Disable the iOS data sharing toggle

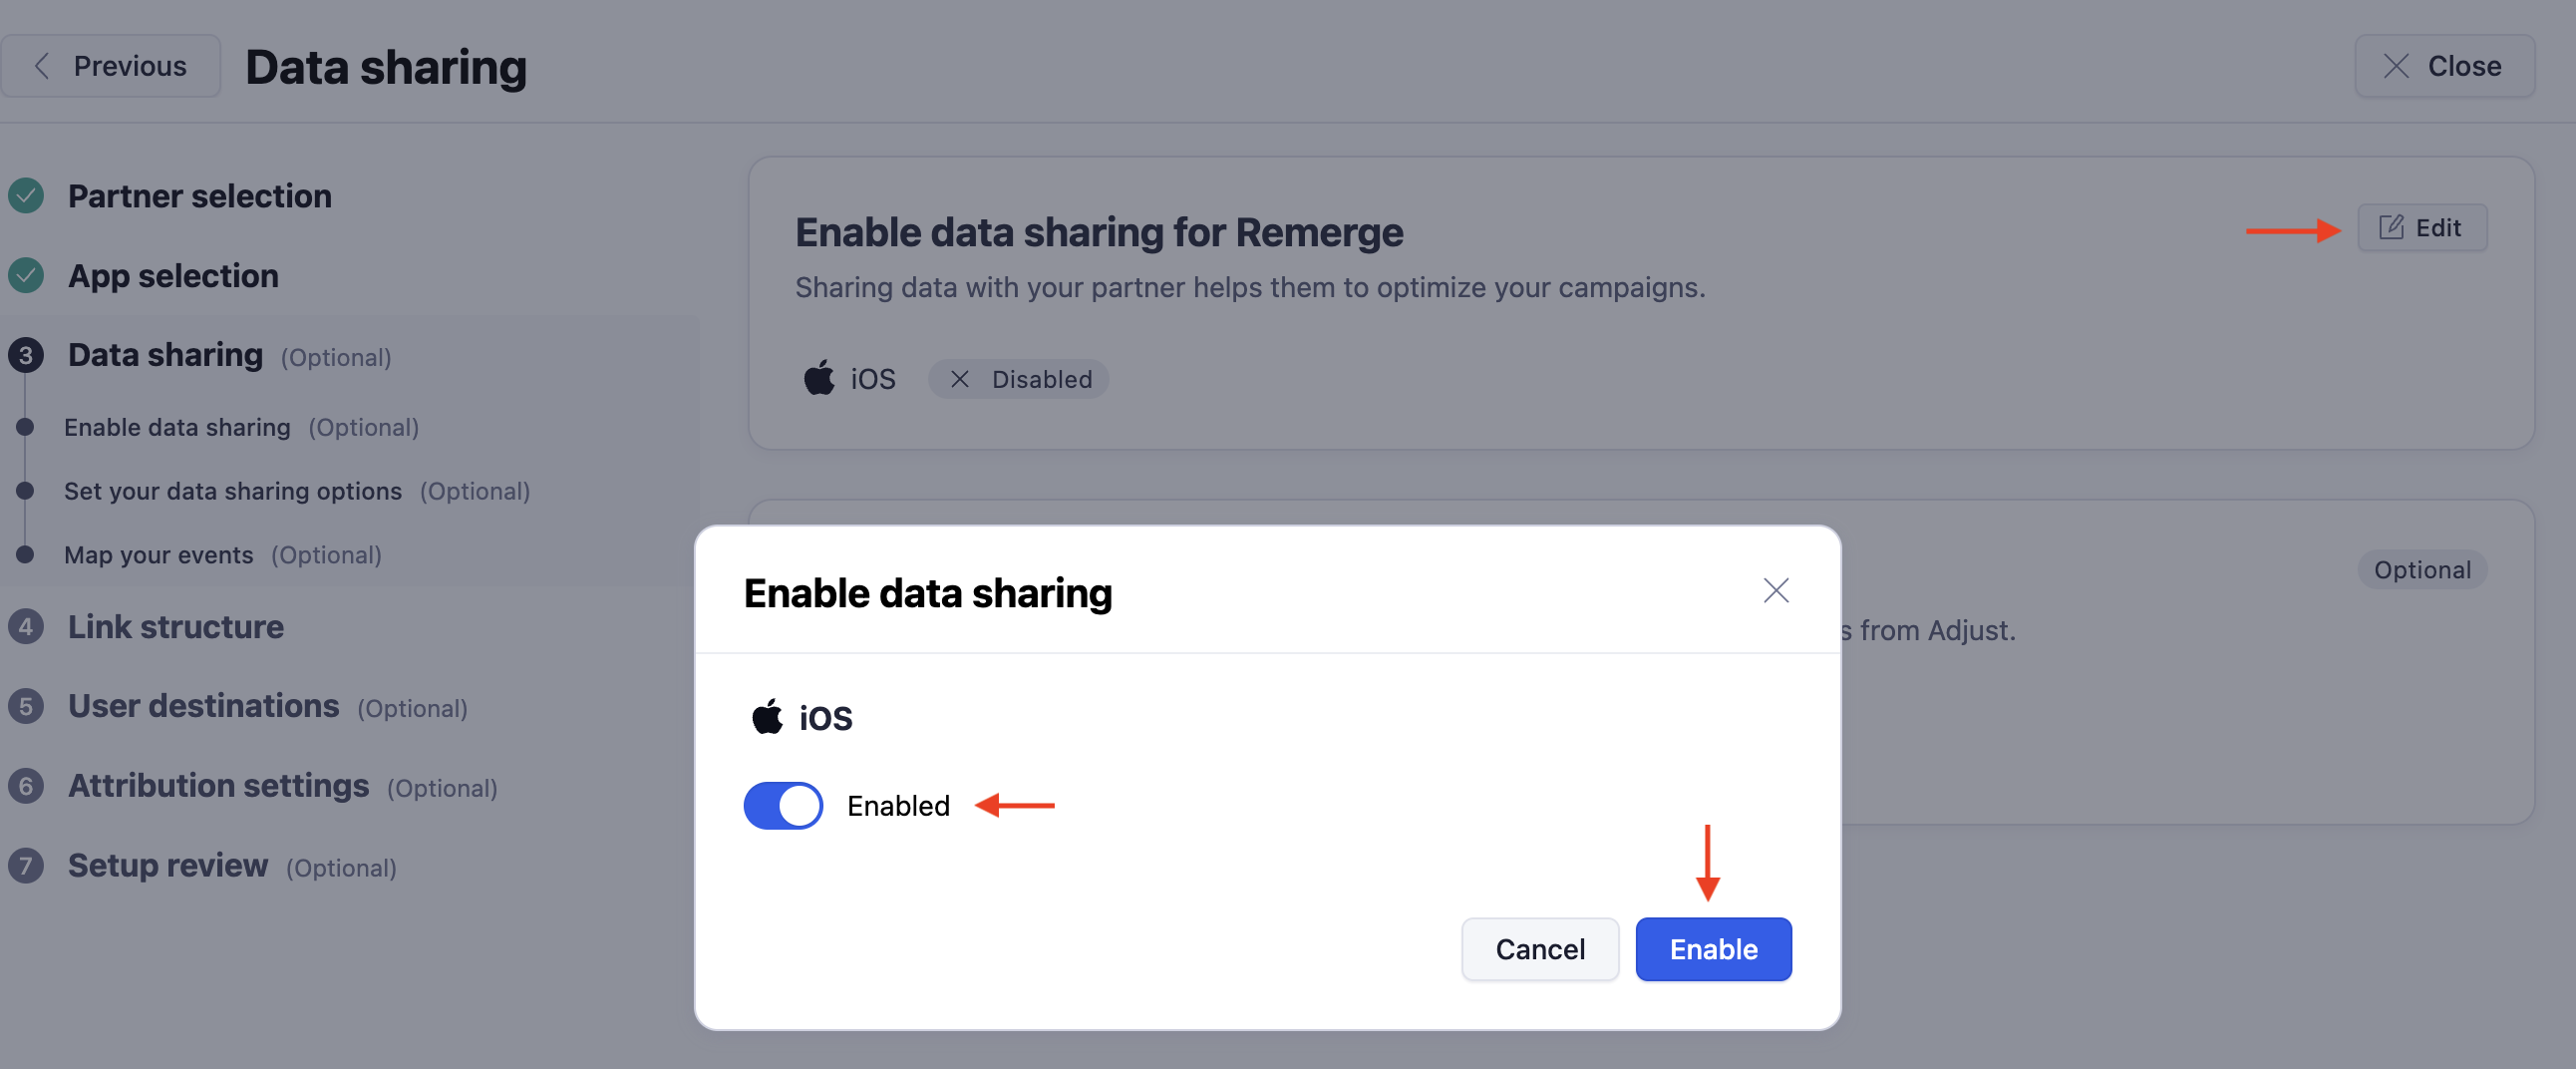click(x=783, y=805)
